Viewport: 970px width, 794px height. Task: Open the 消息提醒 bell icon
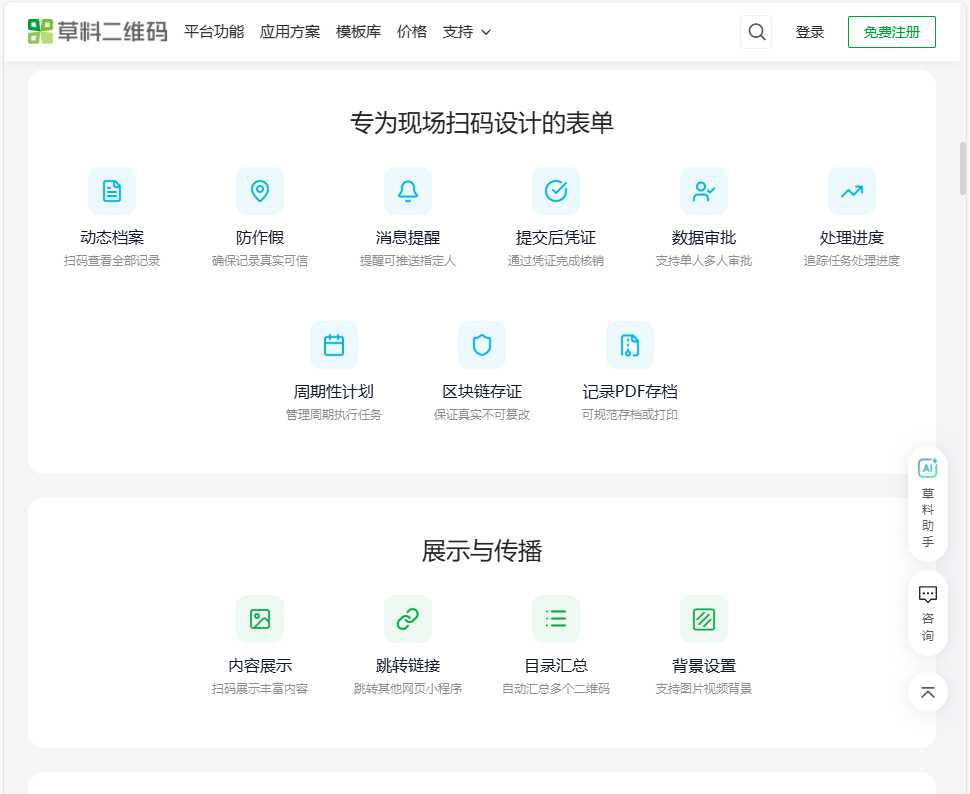408,190
